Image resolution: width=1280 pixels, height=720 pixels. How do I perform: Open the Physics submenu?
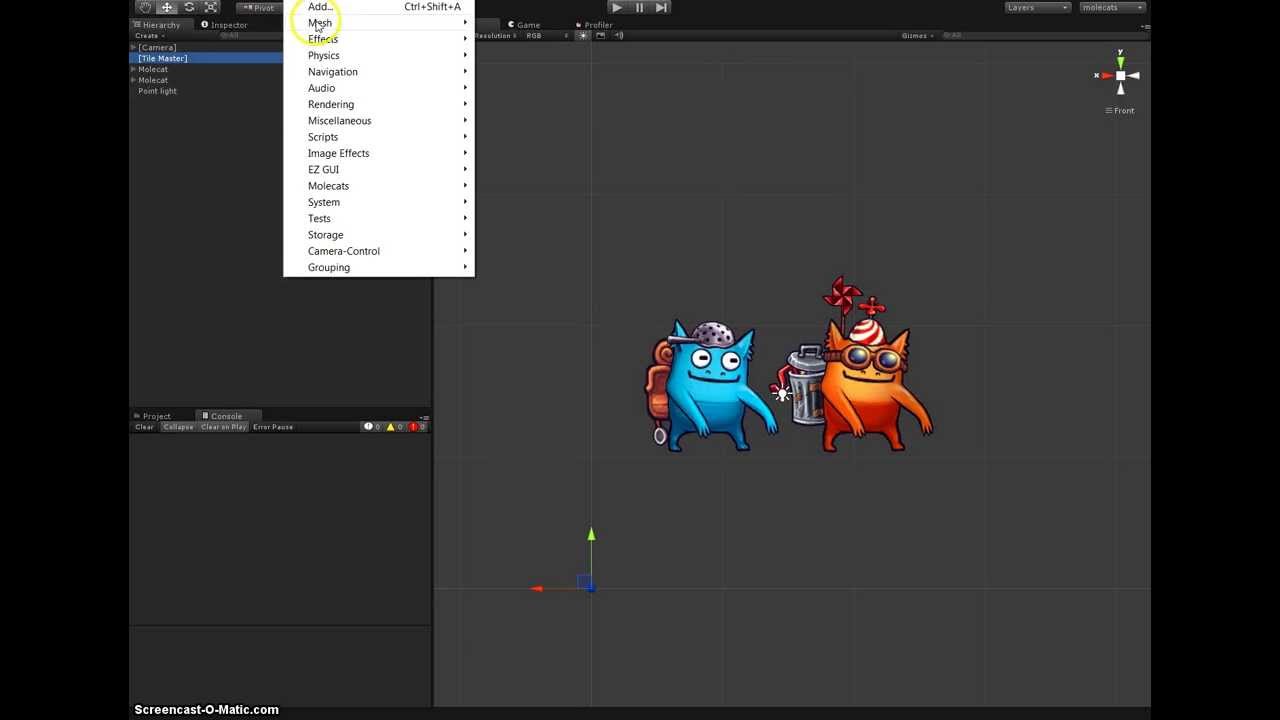click(378, 55)
